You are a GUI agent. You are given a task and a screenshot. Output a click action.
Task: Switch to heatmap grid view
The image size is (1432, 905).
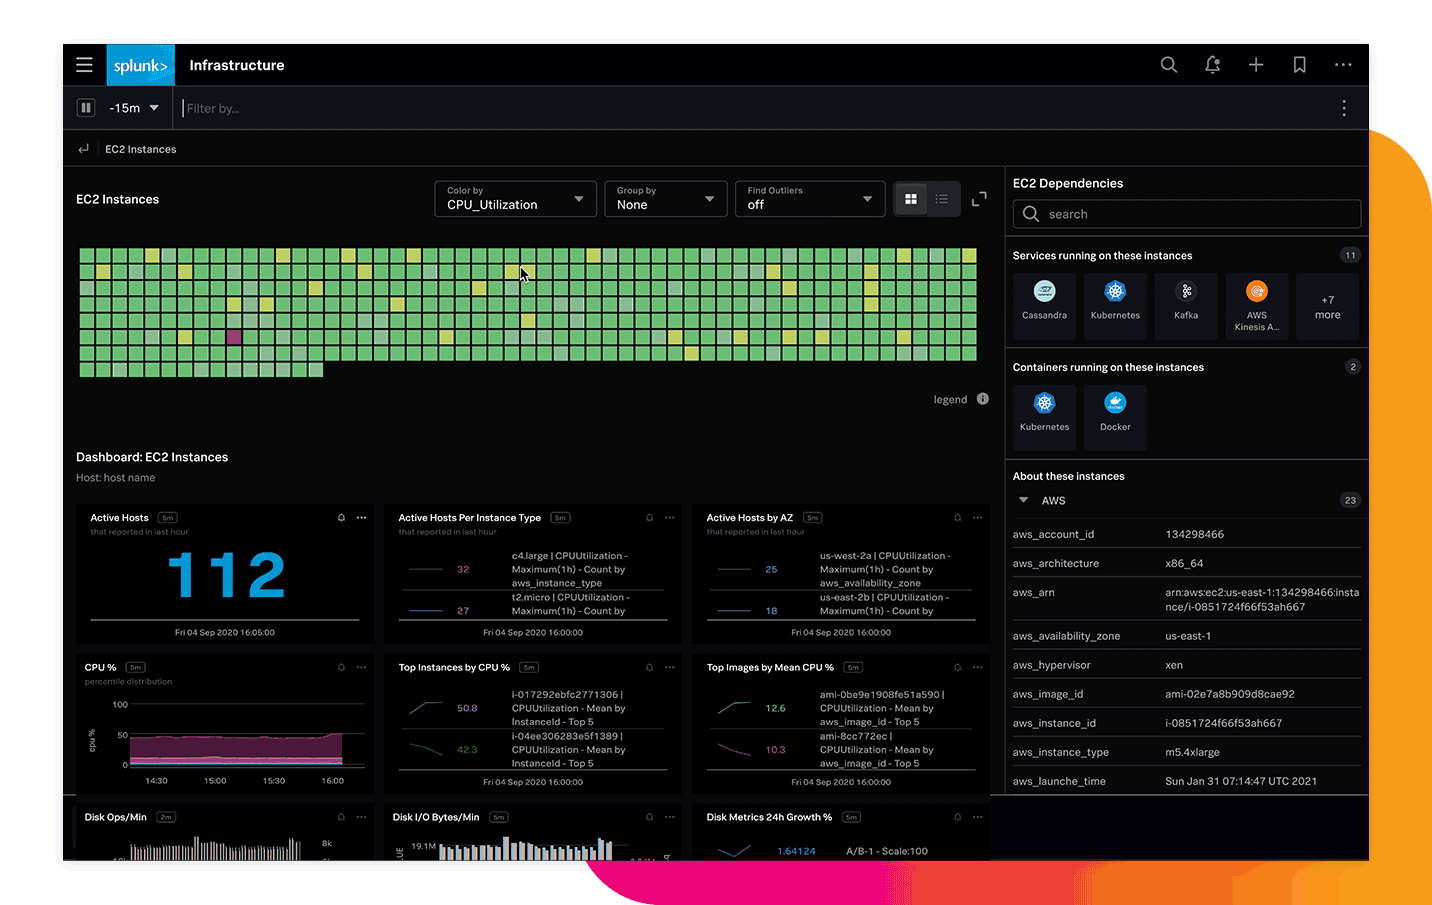(x=911, y=199)
